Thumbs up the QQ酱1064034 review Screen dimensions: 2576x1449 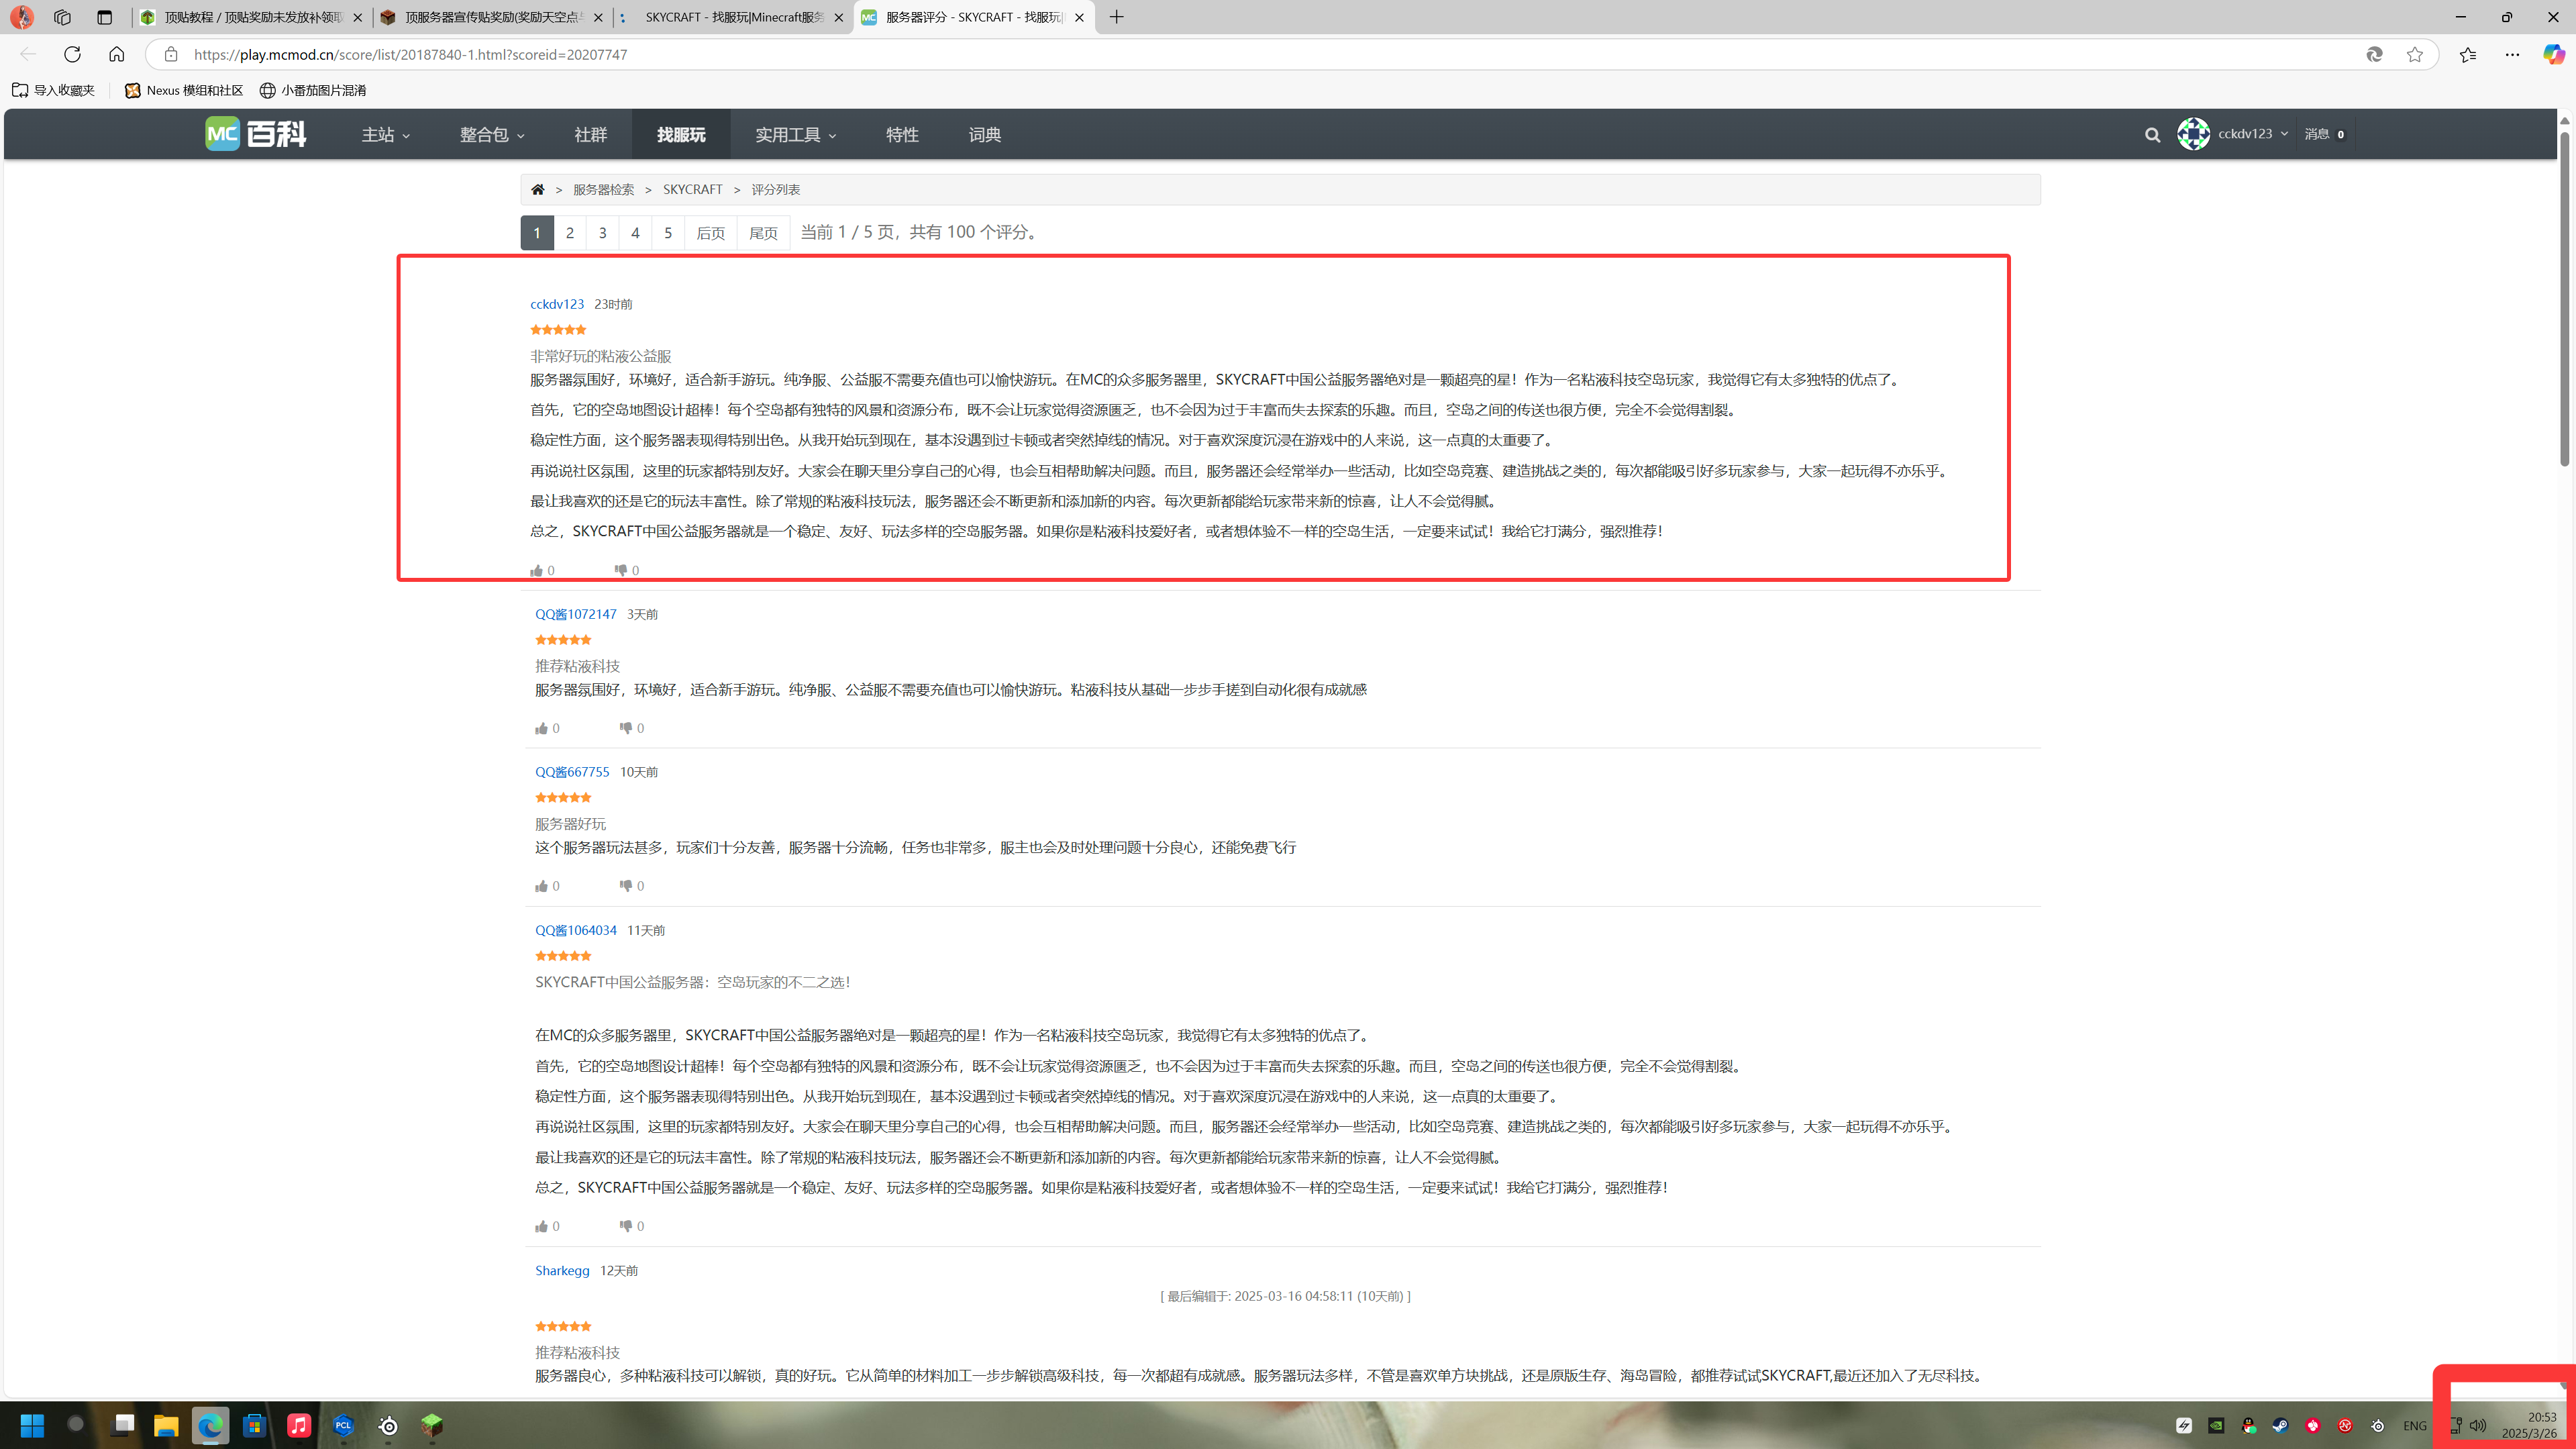pos(541,1226)
